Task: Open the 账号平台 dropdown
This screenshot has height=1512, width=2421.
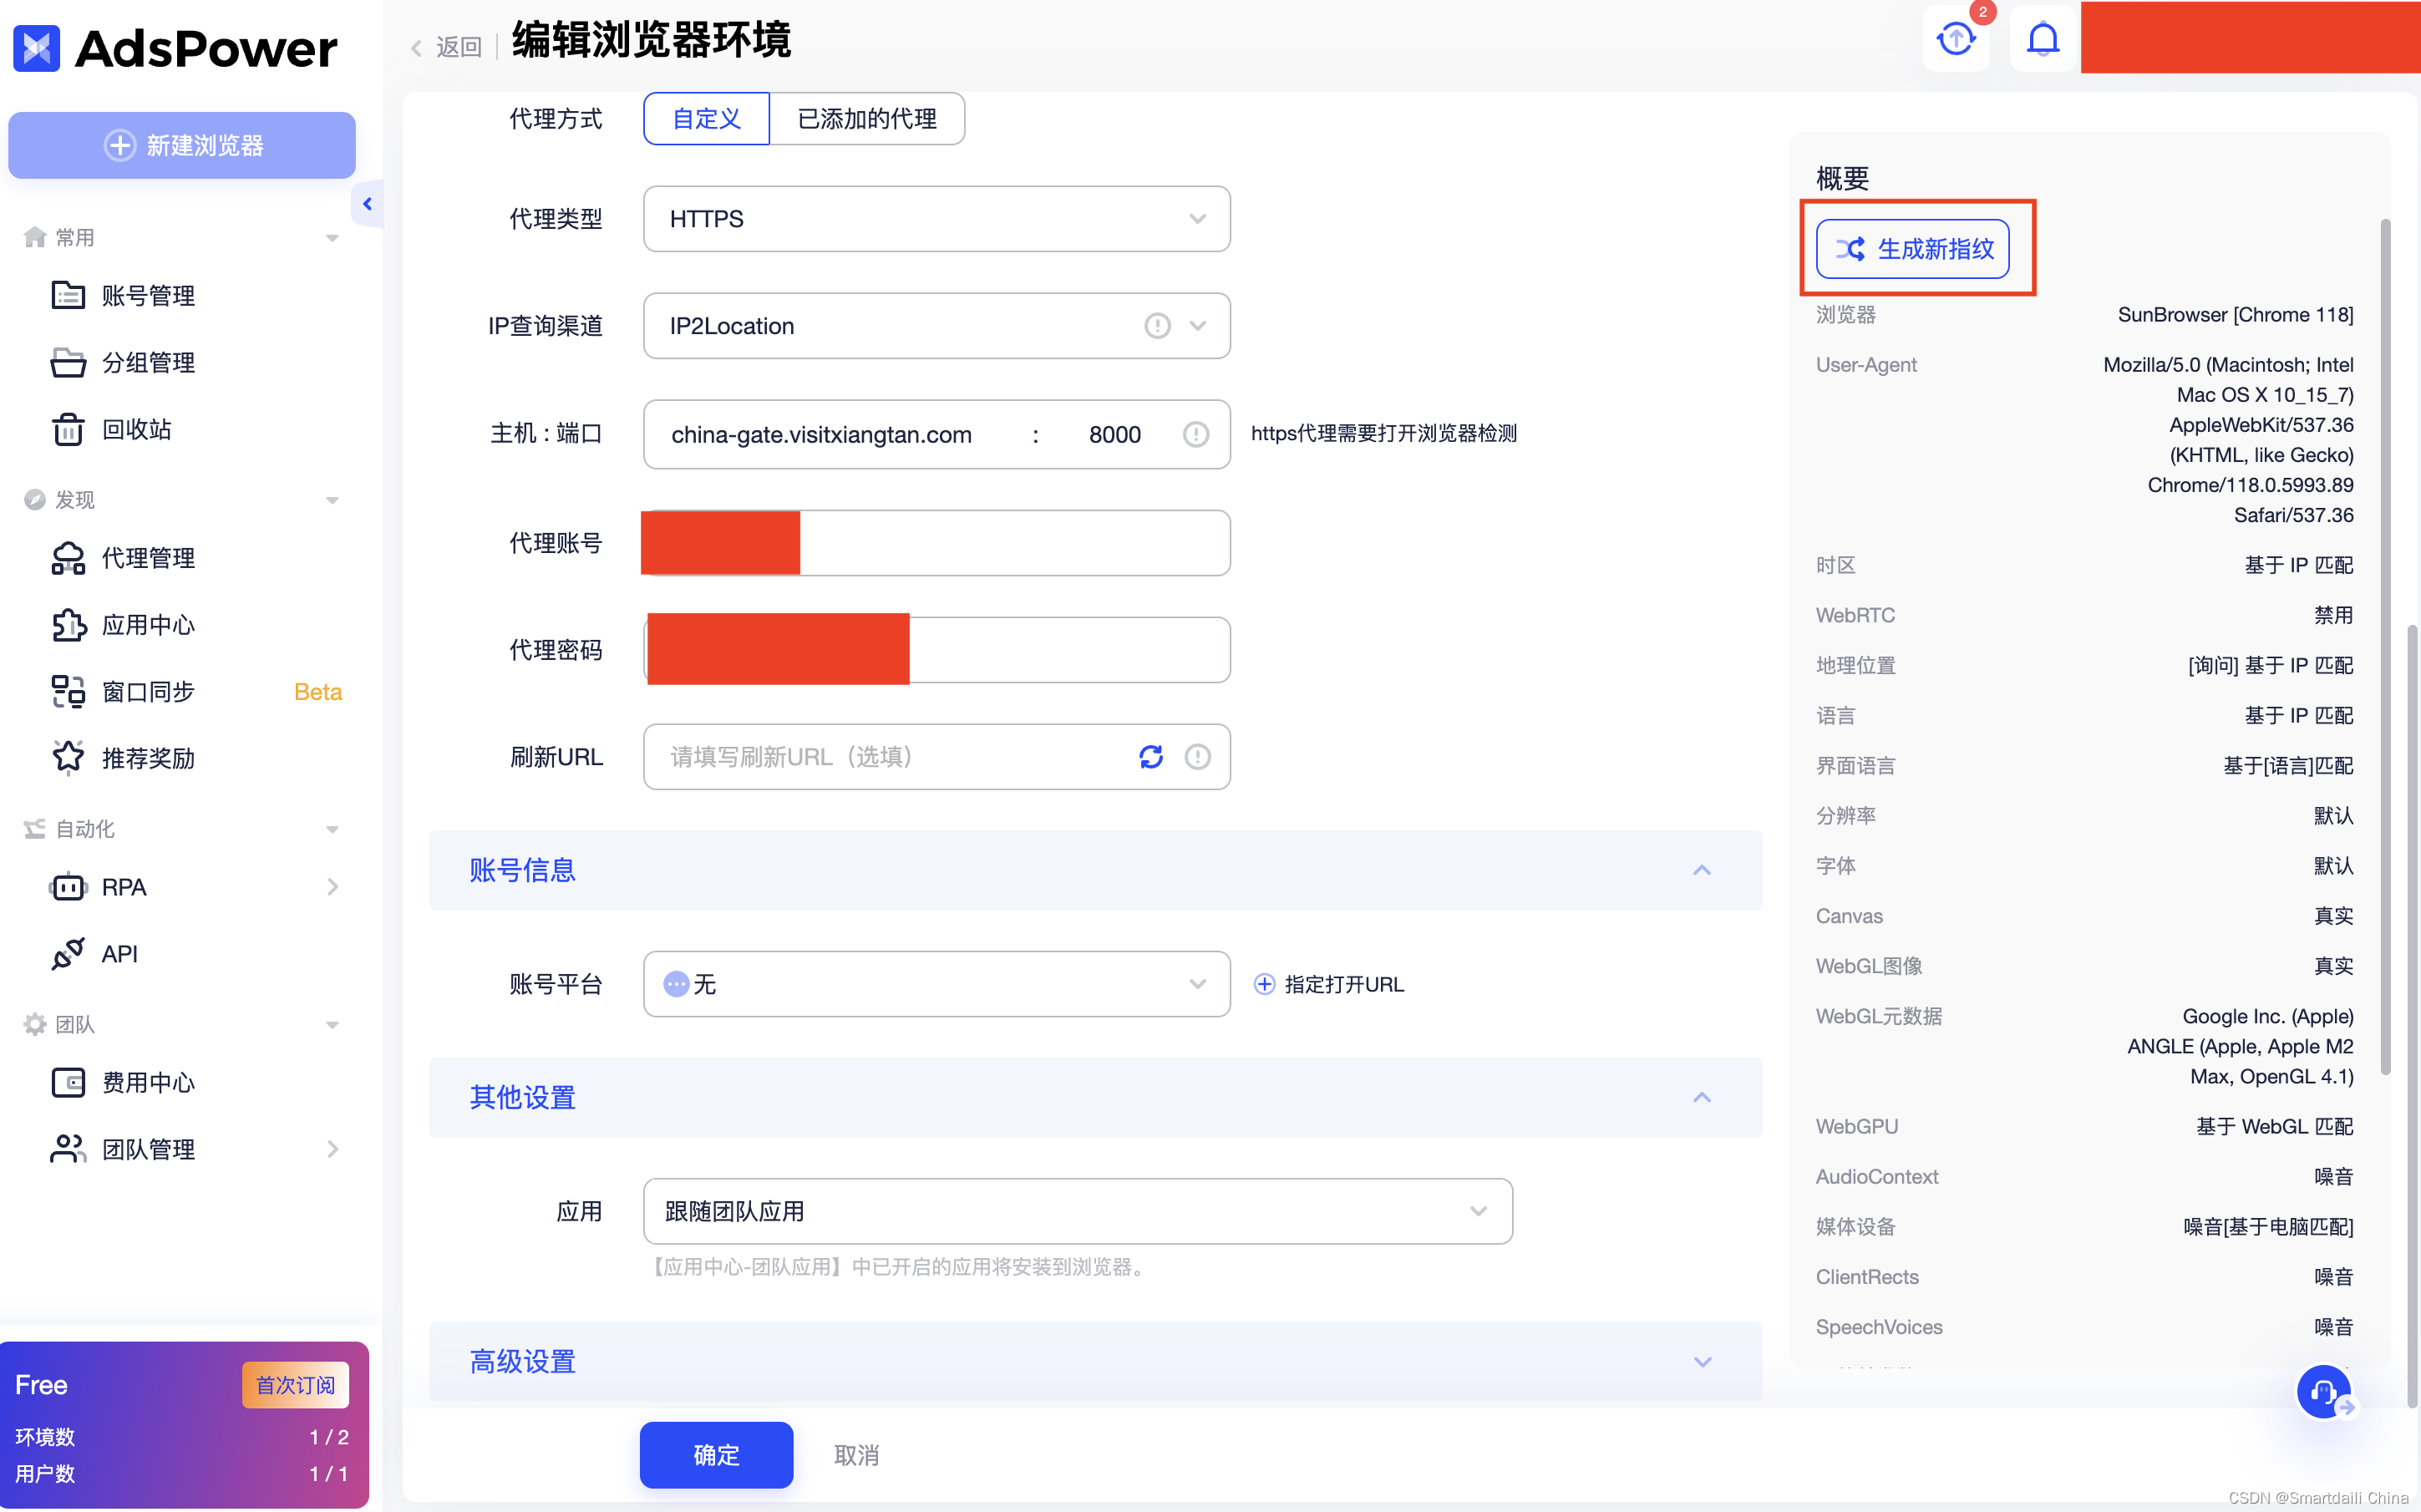Action: pyautogui.click(x=936, y=984)
